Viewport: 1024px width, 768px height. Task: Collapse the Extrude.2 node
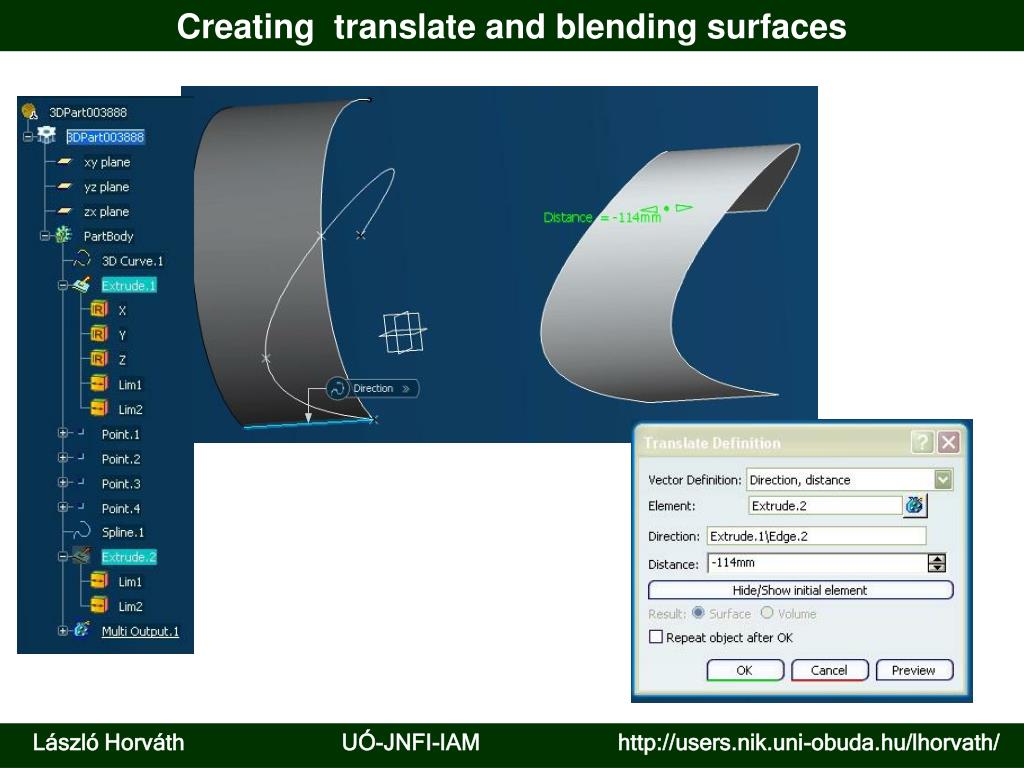pos(63,556)
